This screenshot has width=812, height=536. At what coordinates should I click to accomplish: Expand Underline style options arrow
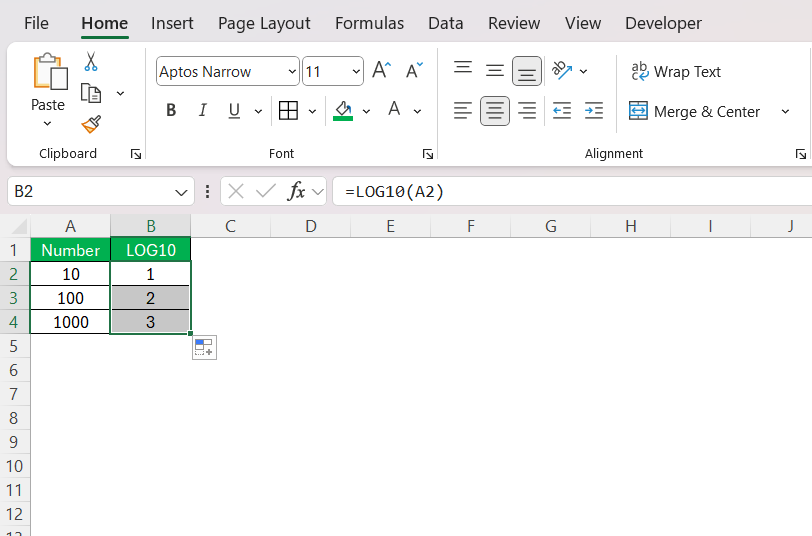click(258, 111)
